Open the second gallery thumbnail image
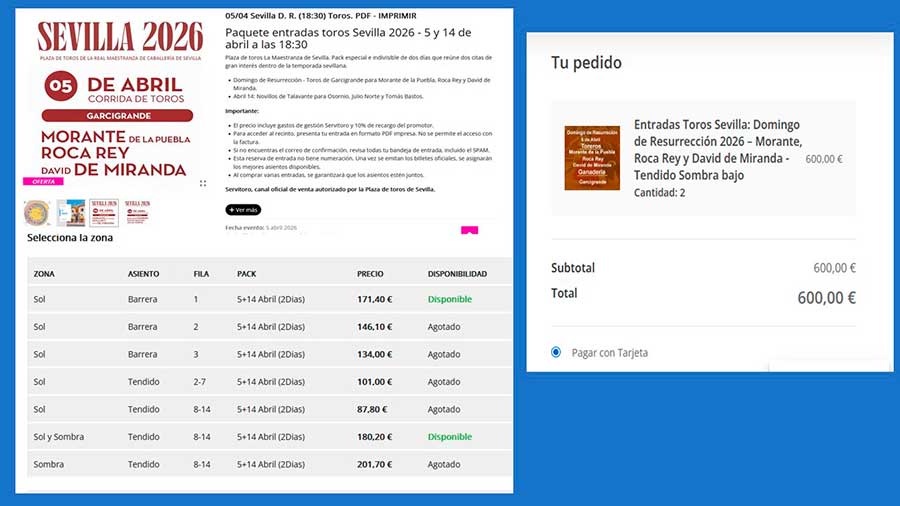The image size is (900, 506). (x=70, y=213)
